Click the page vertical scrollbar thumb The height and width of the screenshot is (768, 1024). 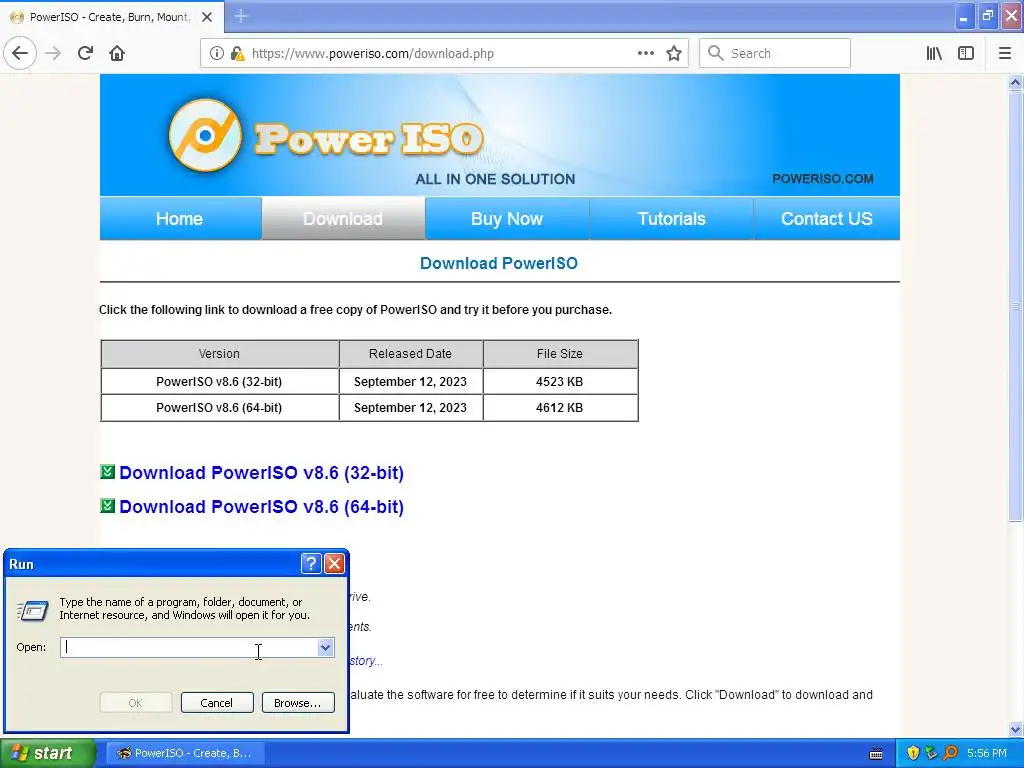tap(1015, 306)
